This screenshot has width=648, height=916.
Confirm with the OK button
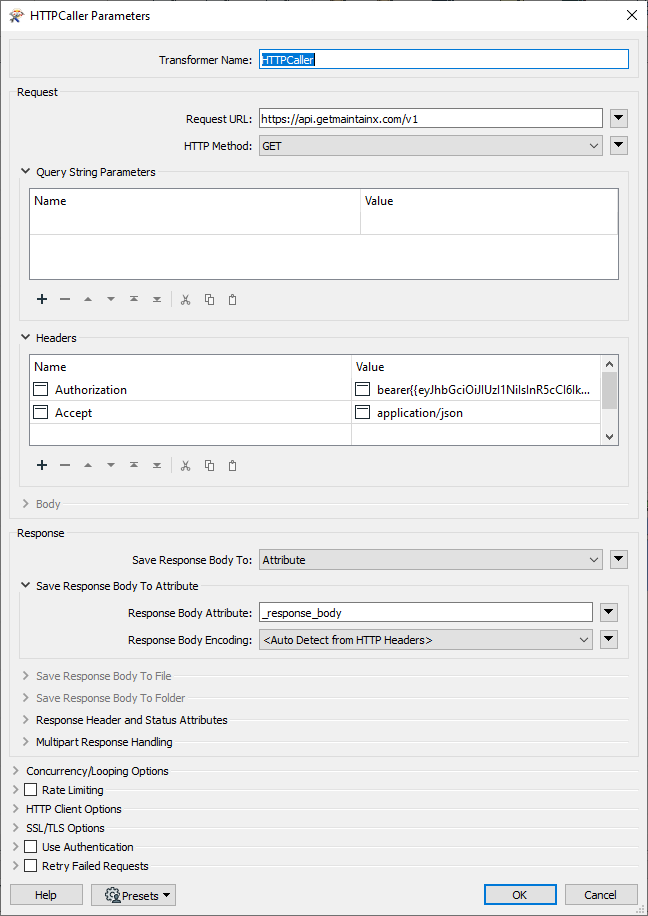tap(520, 895)
